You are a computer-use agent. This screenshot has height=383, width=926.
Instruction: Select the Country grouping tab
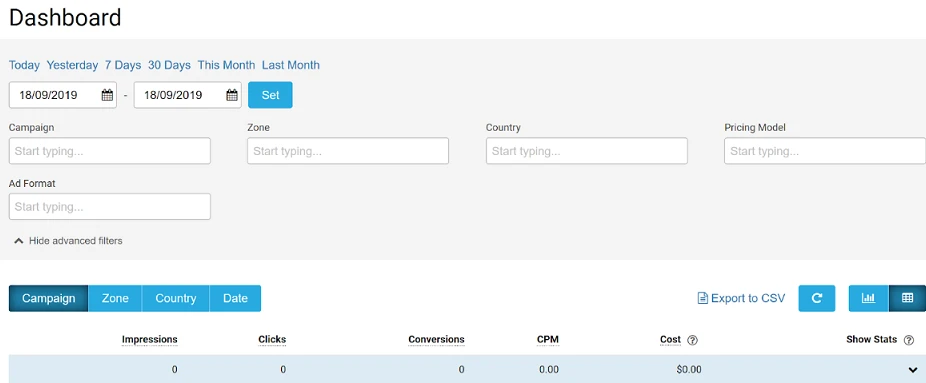click(x=175, y=298)
